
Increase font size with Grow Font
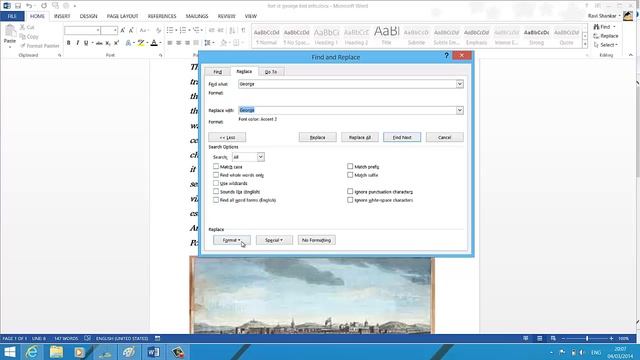pos(122,31)
